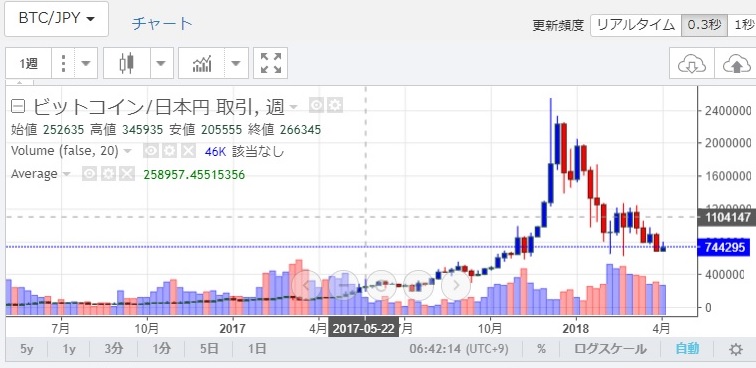
Task: Click the 2400000 price axis label
Action: tap(727, 111)
